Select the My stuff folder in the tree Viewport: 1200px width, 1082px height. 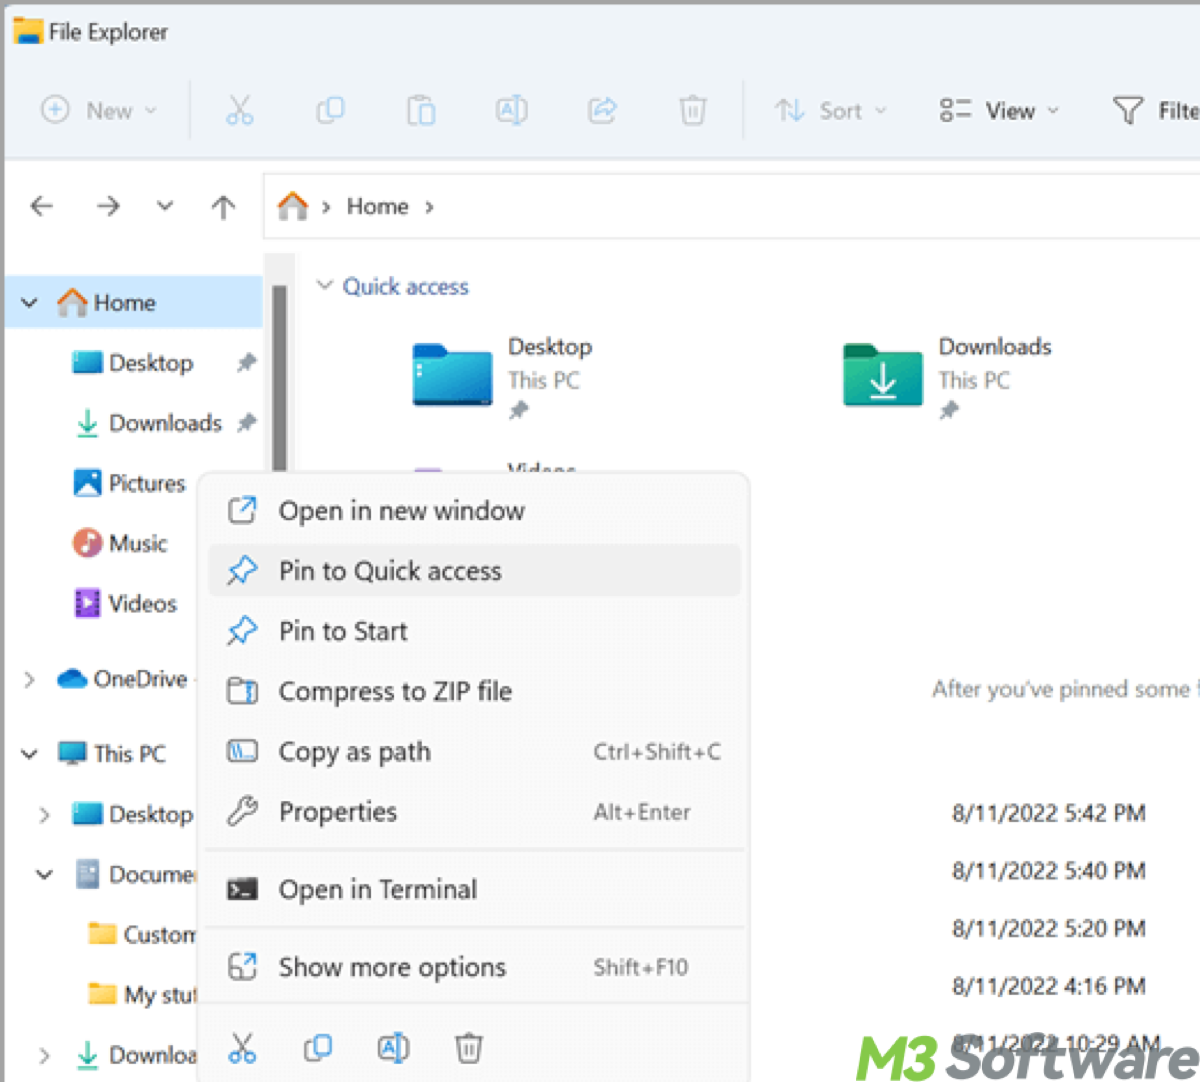coord(142,994)
